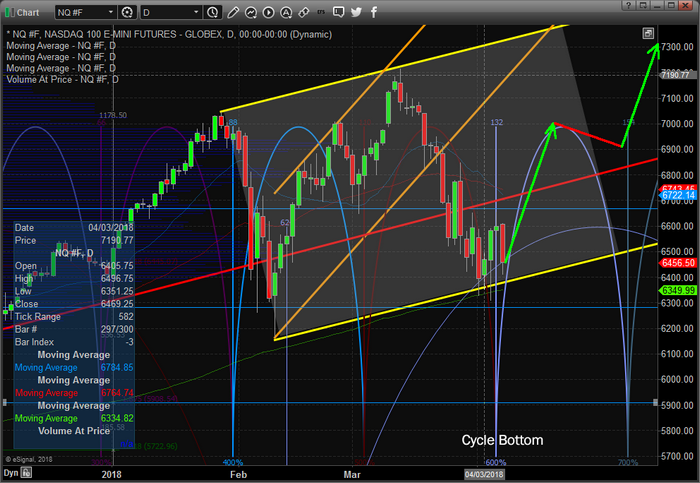The width and height of the screenshot is (700, 483).
Task: Click the 7300.00 price axis label
Action: tap(677, 47)
